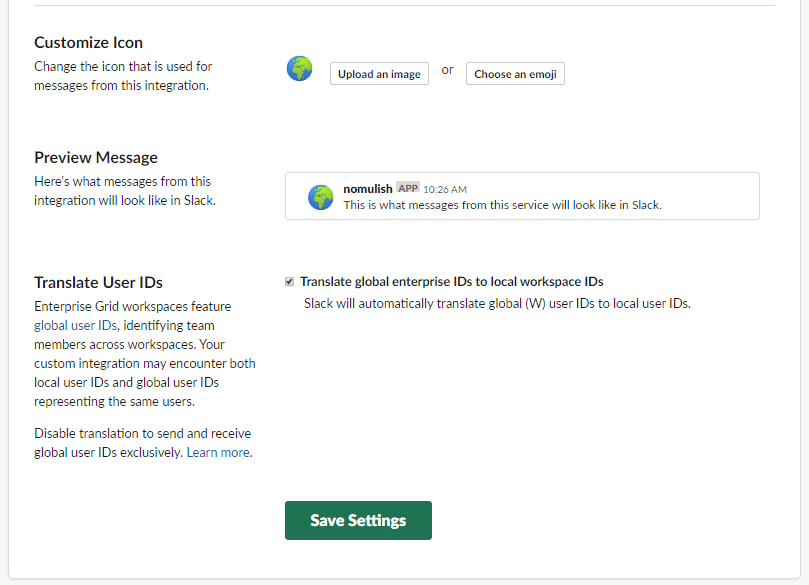809x585 pixels.
Task: Click the 'Translate global enterprise IDs to local workspace IDs' label
Action: (x=451, y=282)
